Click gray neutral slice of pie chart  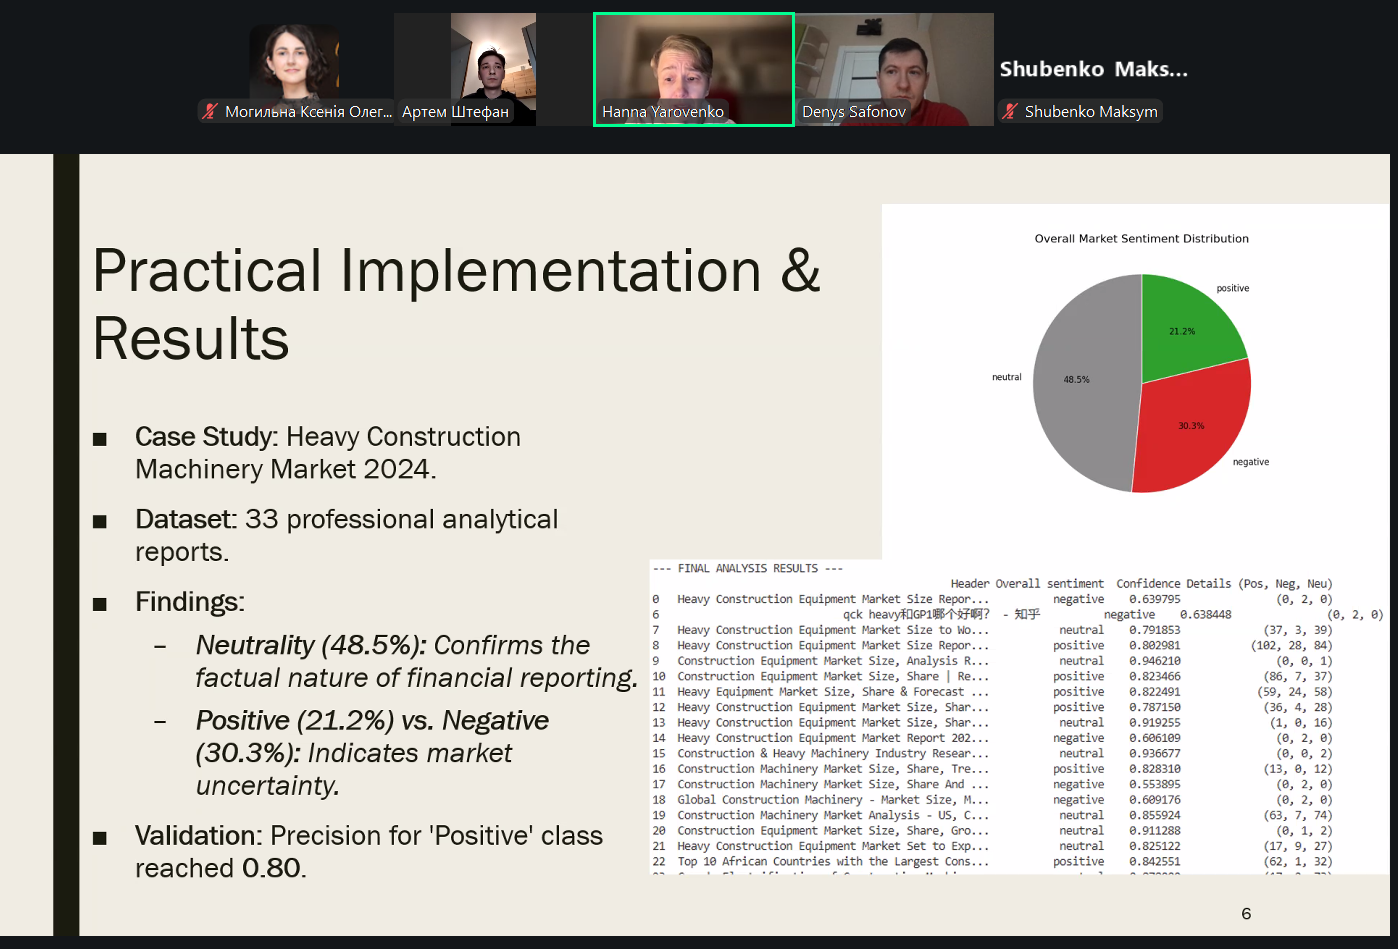click(x=1080, y=385)
